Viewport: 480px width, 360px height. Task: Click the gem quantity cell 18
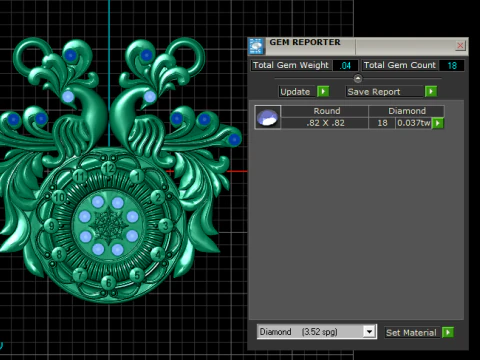pos(382,123)
